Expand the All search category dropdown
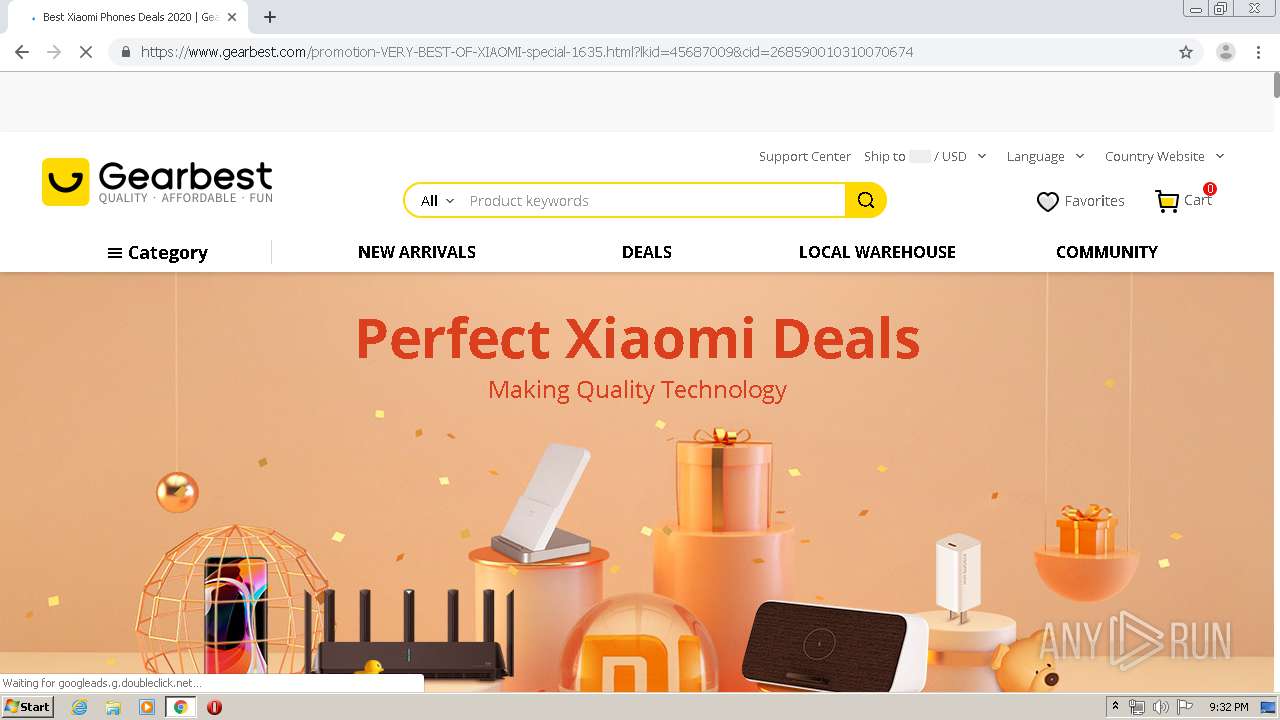This screenshot has height=720, width=1280. click(437, 200)
